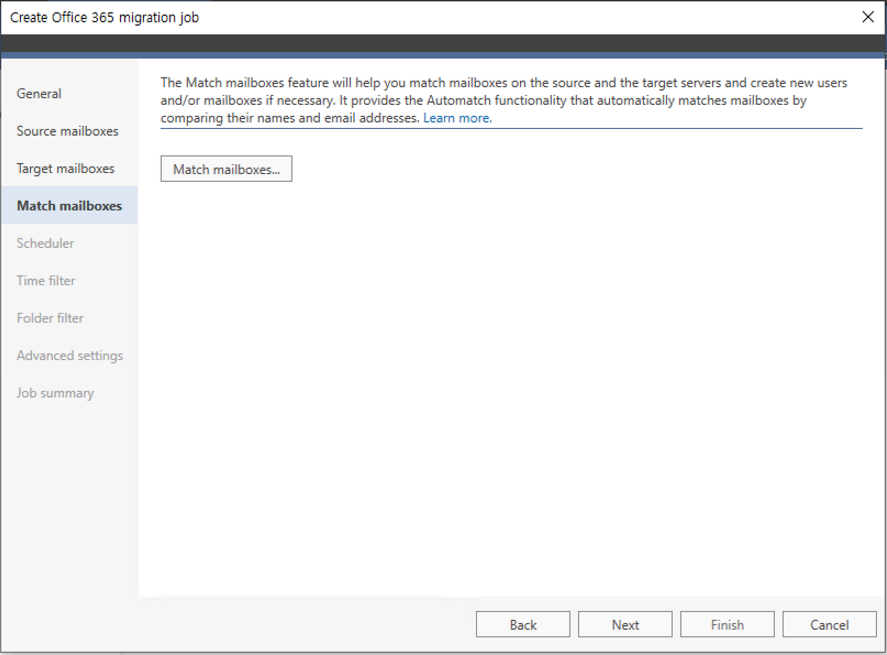Select the Match mailboxes sidebar item

pyautogui.click(x=69, y=205)
